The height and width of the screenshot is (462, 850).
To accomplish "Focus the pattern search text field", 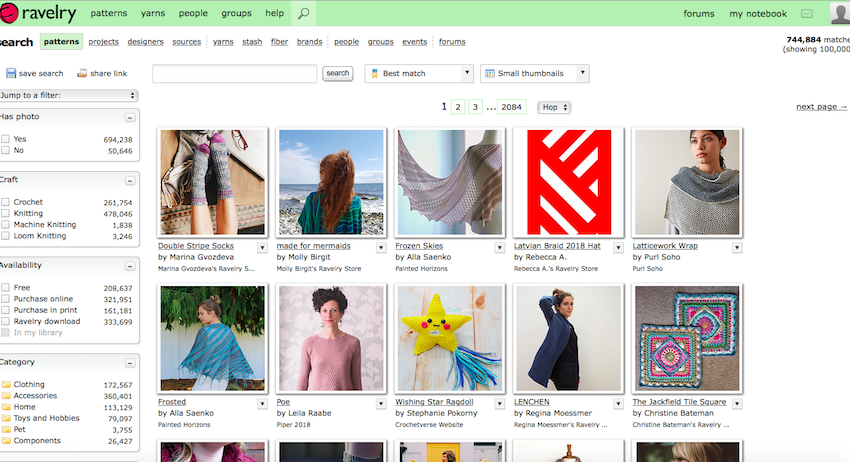I will [x=235, y=73].
